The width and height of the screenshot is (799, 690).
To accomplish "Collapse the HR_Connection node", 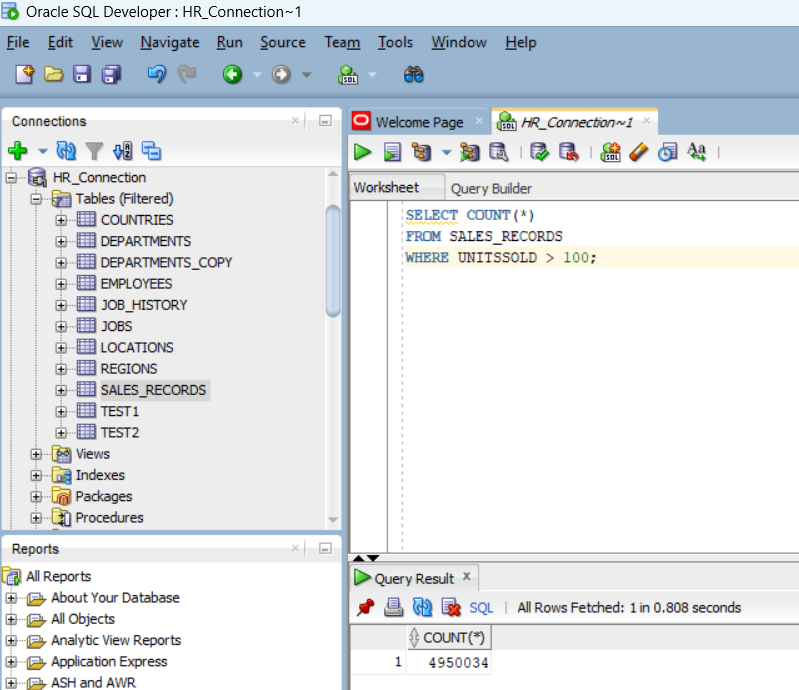I will coord(11,178).
